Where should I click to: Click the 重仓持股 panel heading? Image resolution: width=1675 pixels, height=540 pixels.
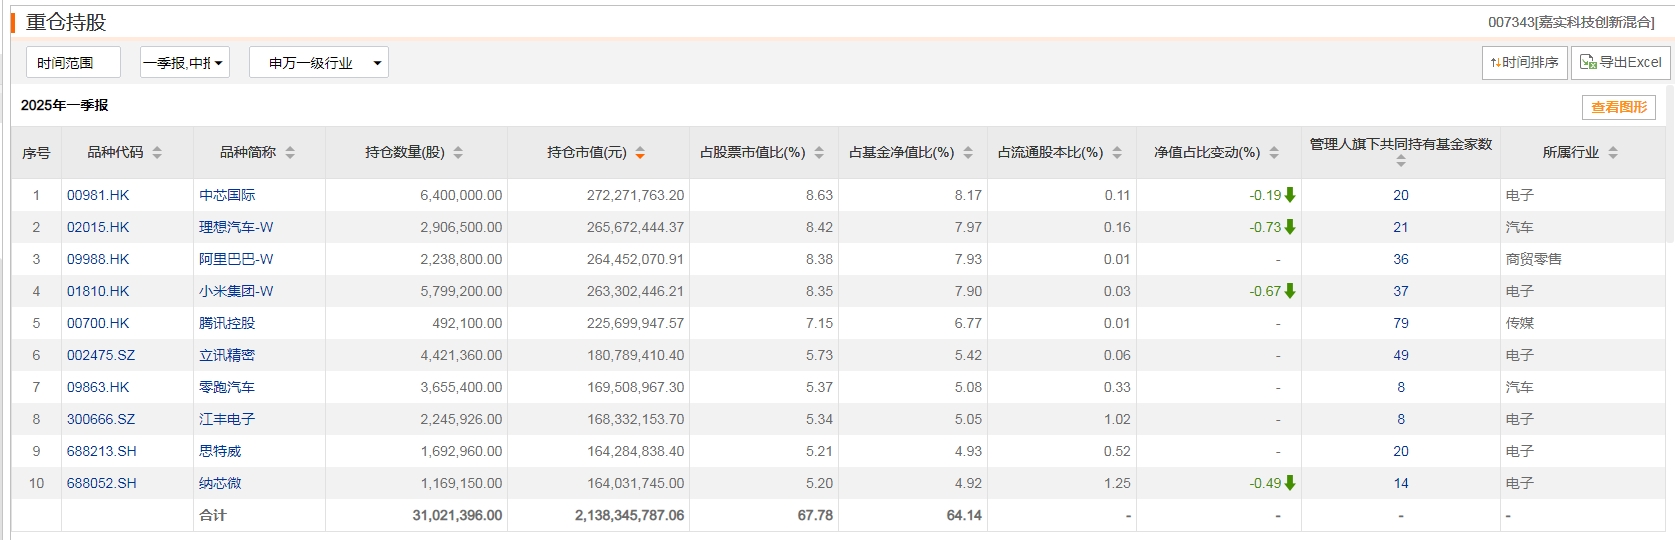point(66,22)
